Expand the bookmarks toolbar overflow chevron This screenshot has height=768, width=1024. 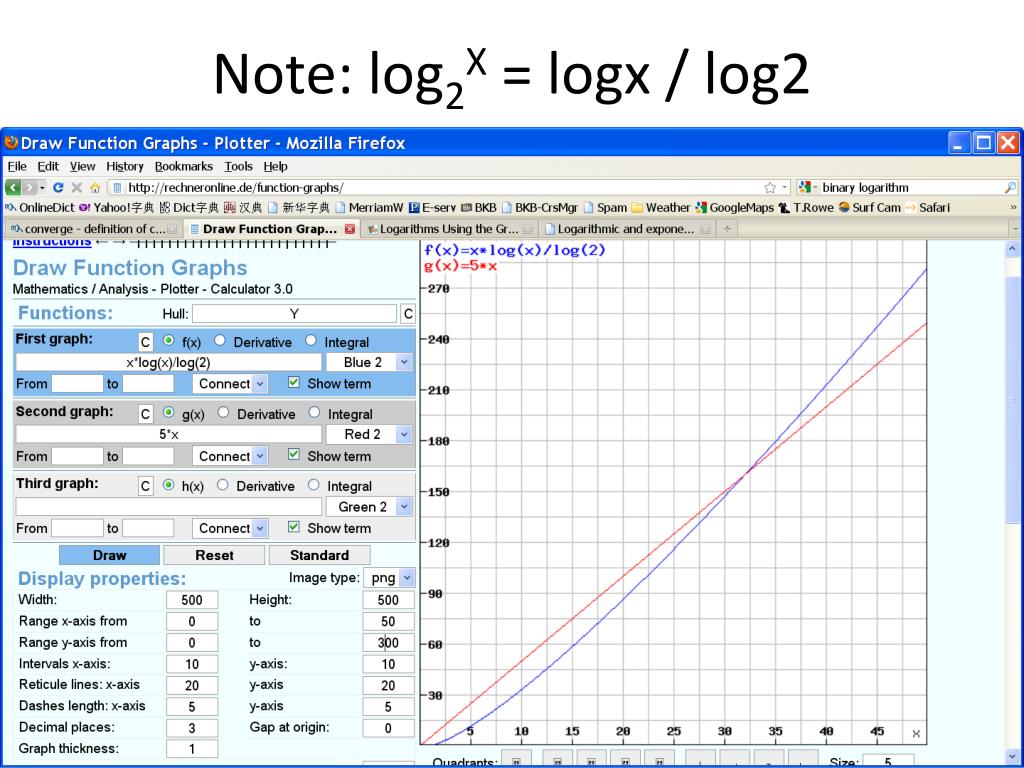[x=1014, y=208]
